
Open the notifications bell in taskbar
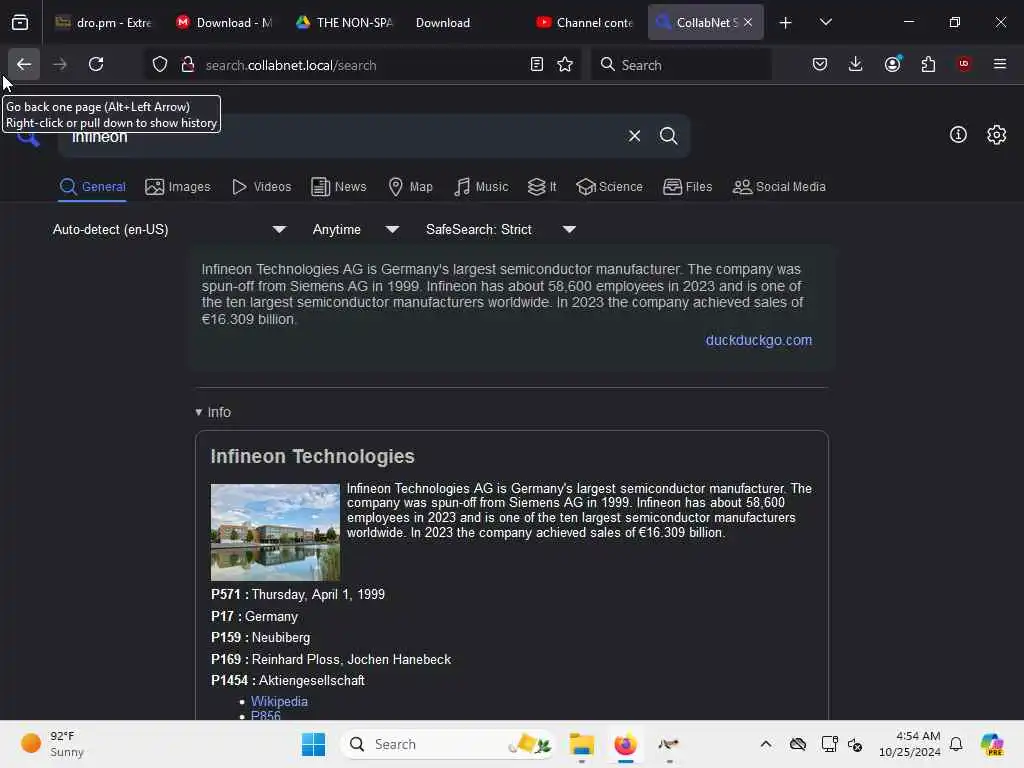point(956,744)
